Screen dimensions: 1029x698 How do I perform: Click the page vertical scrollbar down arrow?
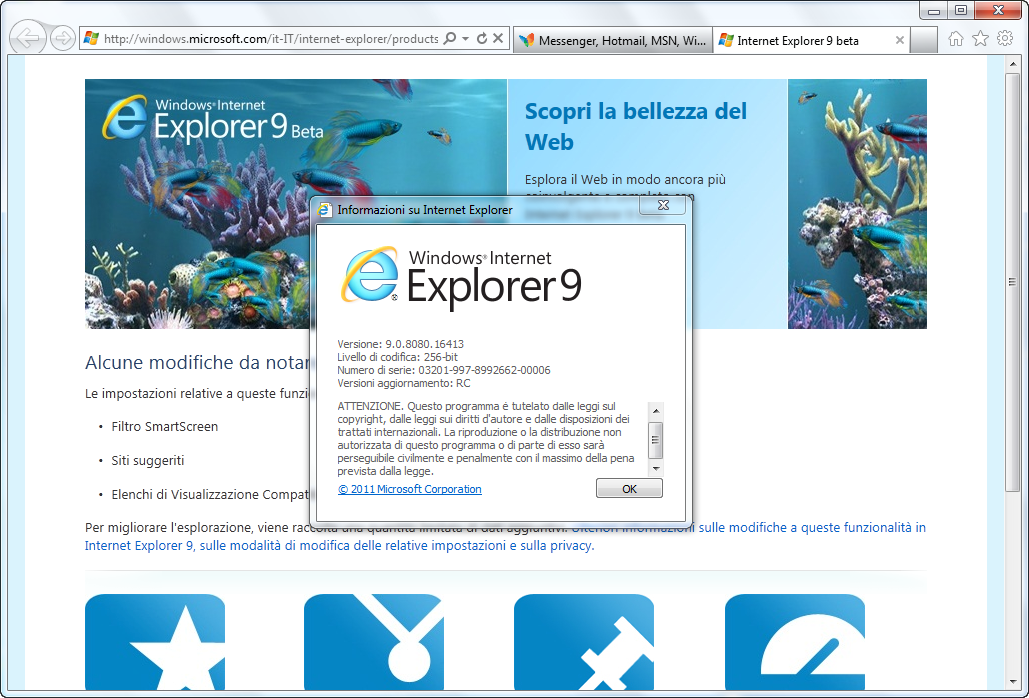pyautogui.click(x=1013, y=683)
